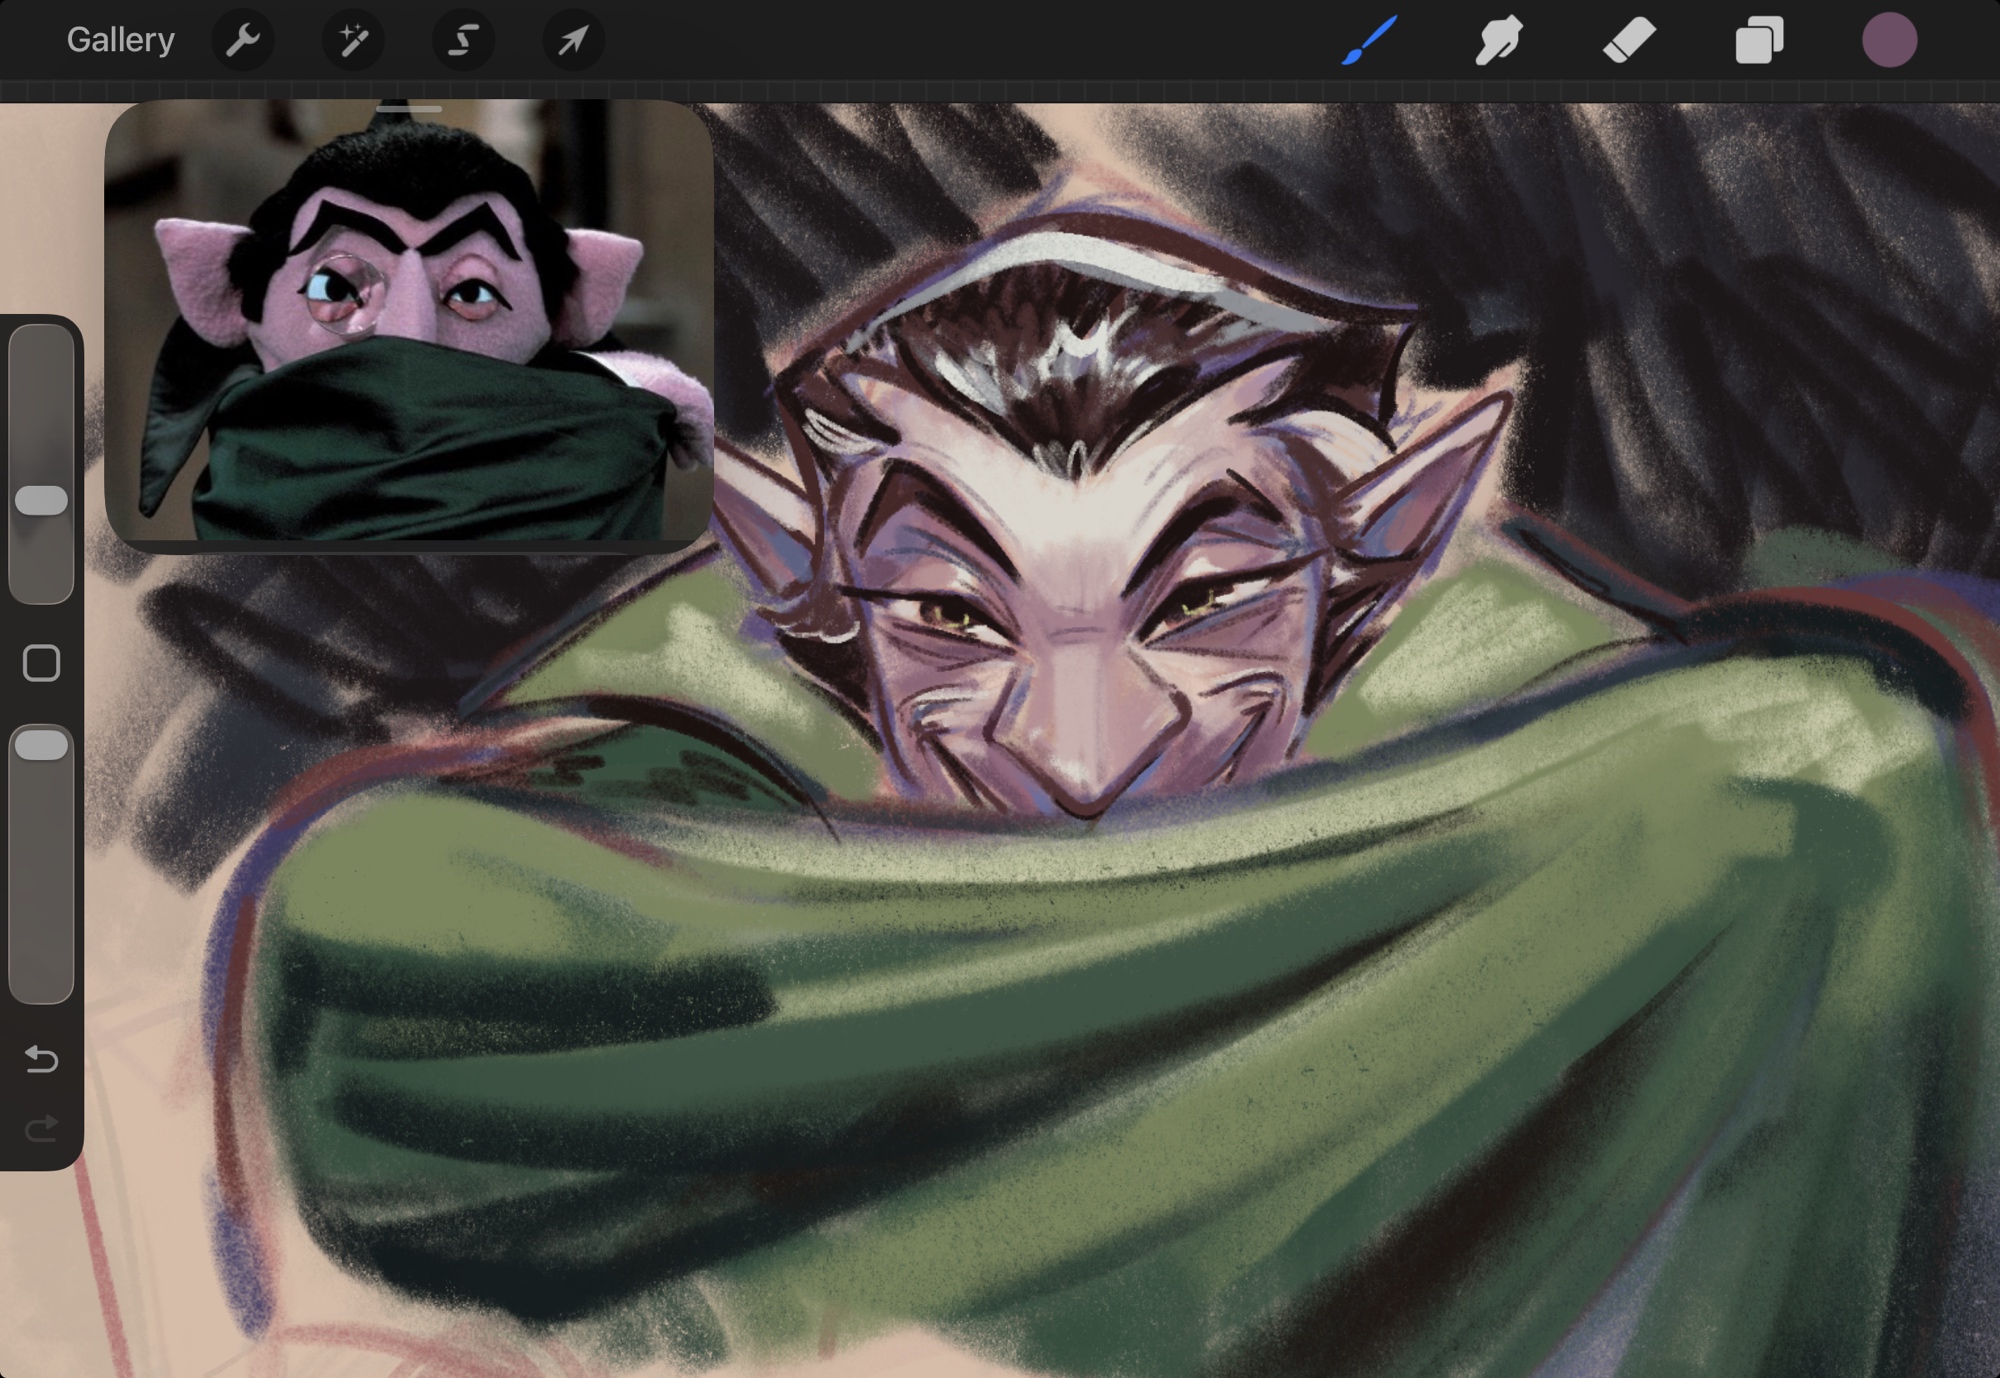The height and width of the screenshot is (1378, 2000).
Task: Tap the Redo arrow
Action: click(x=41, y=1129)
